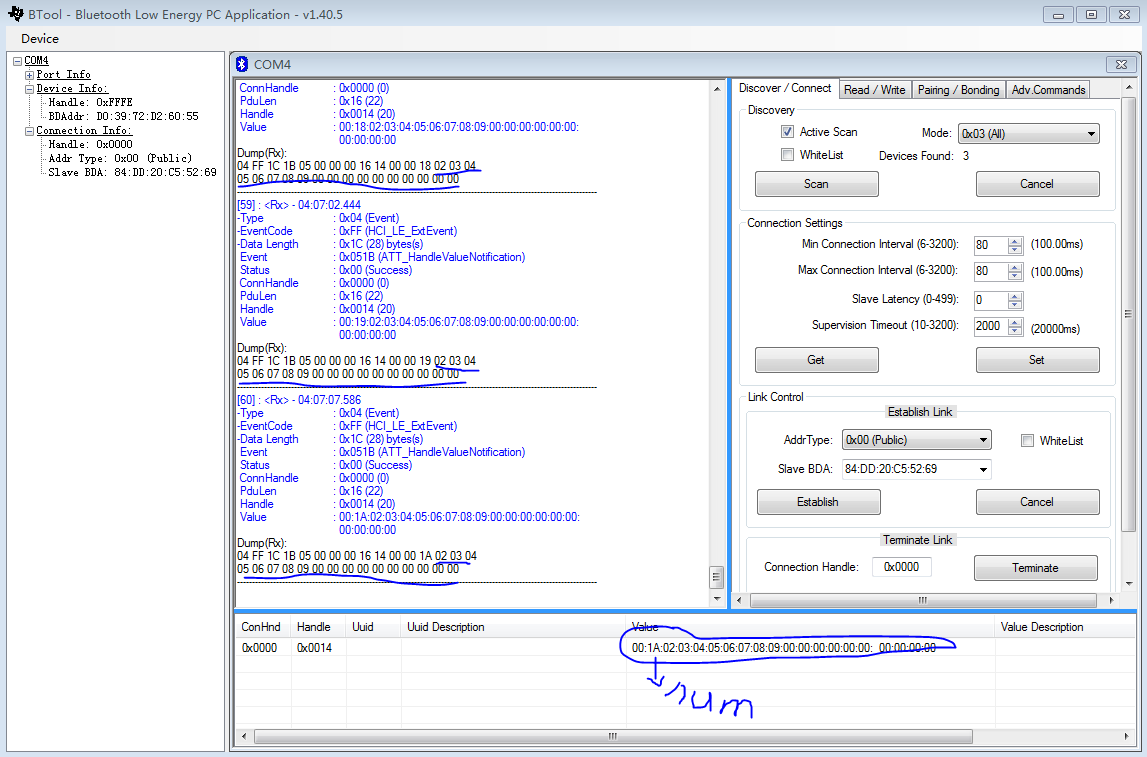Viewport: 1147px width, 757px height.
Task: Click the Terminate link button
Action: [1036, 568]
